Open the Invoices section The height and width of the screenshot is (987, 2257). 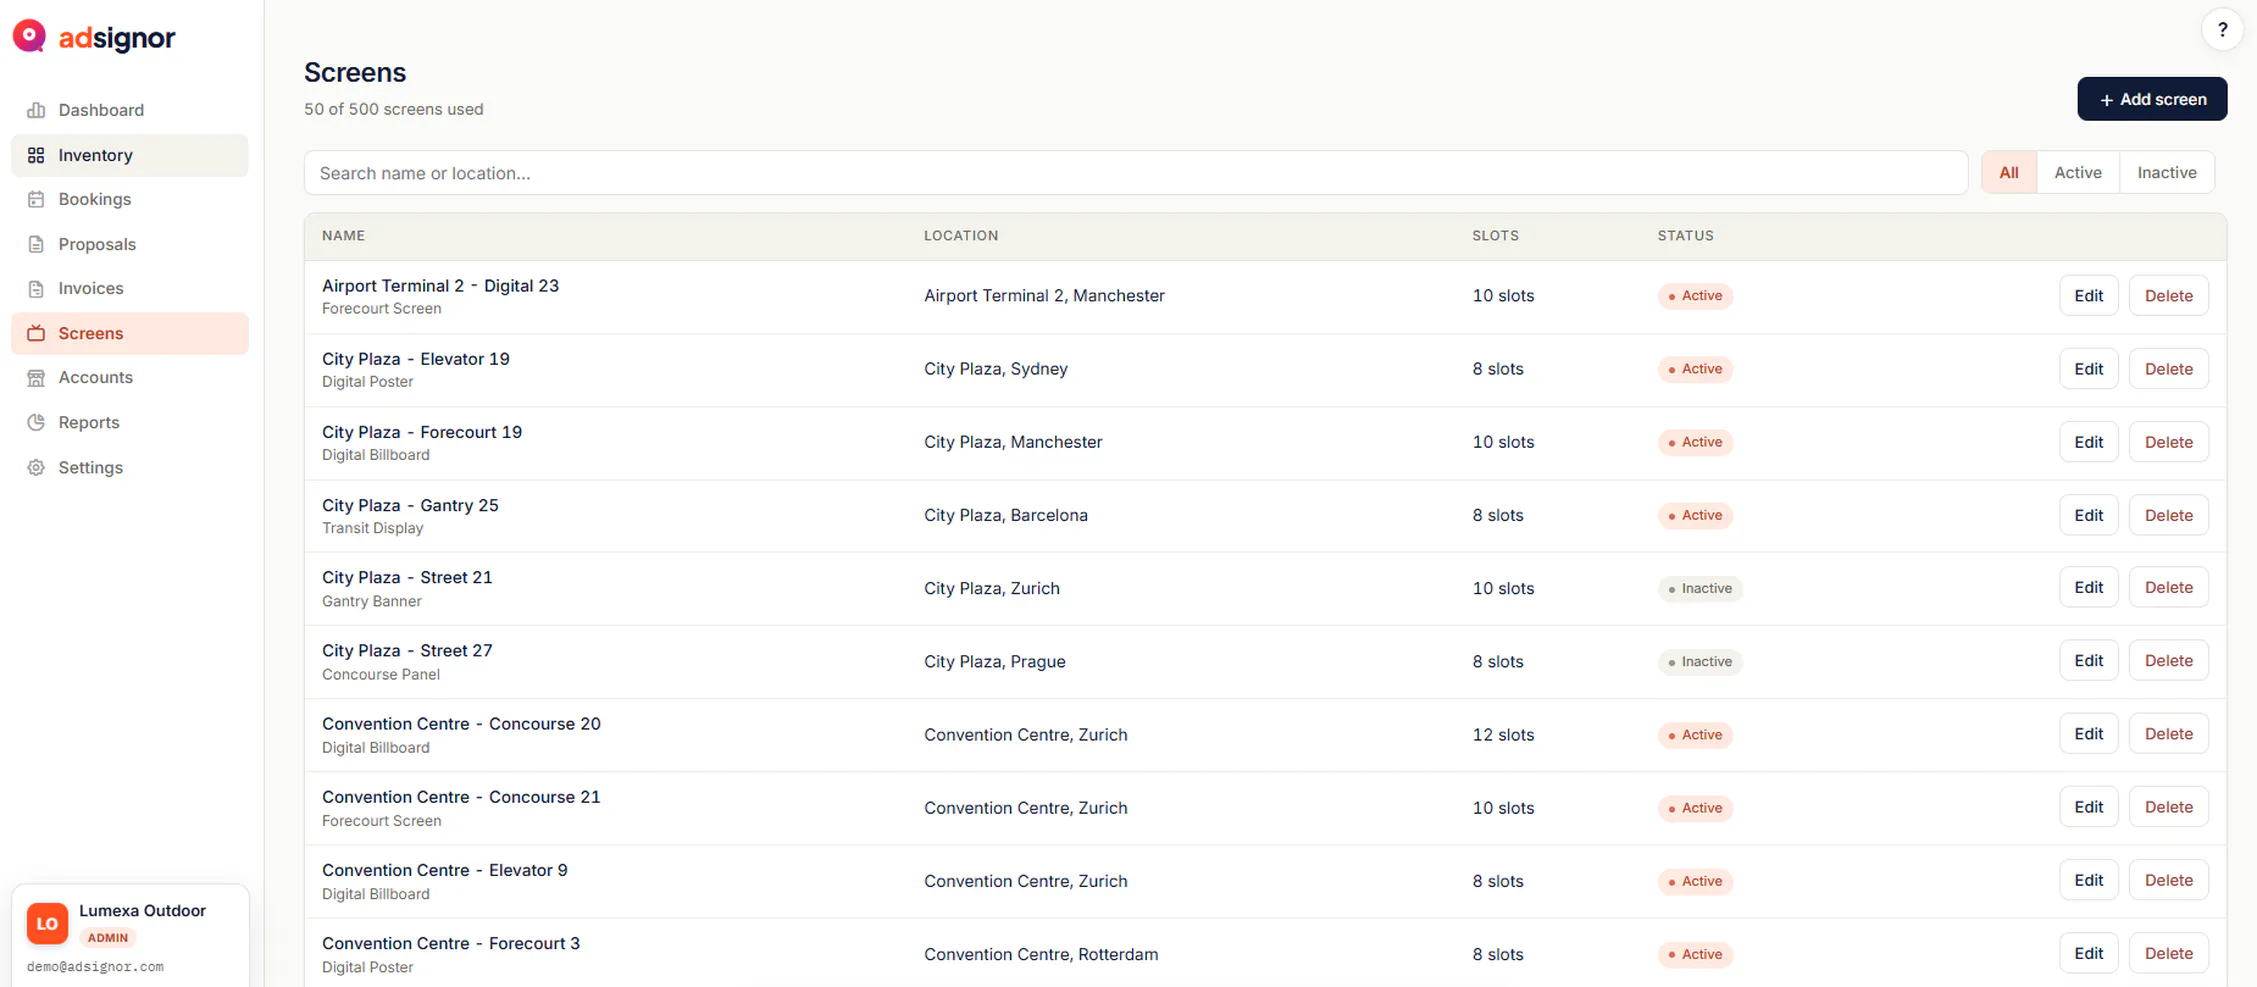pyautogui.click(x=130, y=288)
